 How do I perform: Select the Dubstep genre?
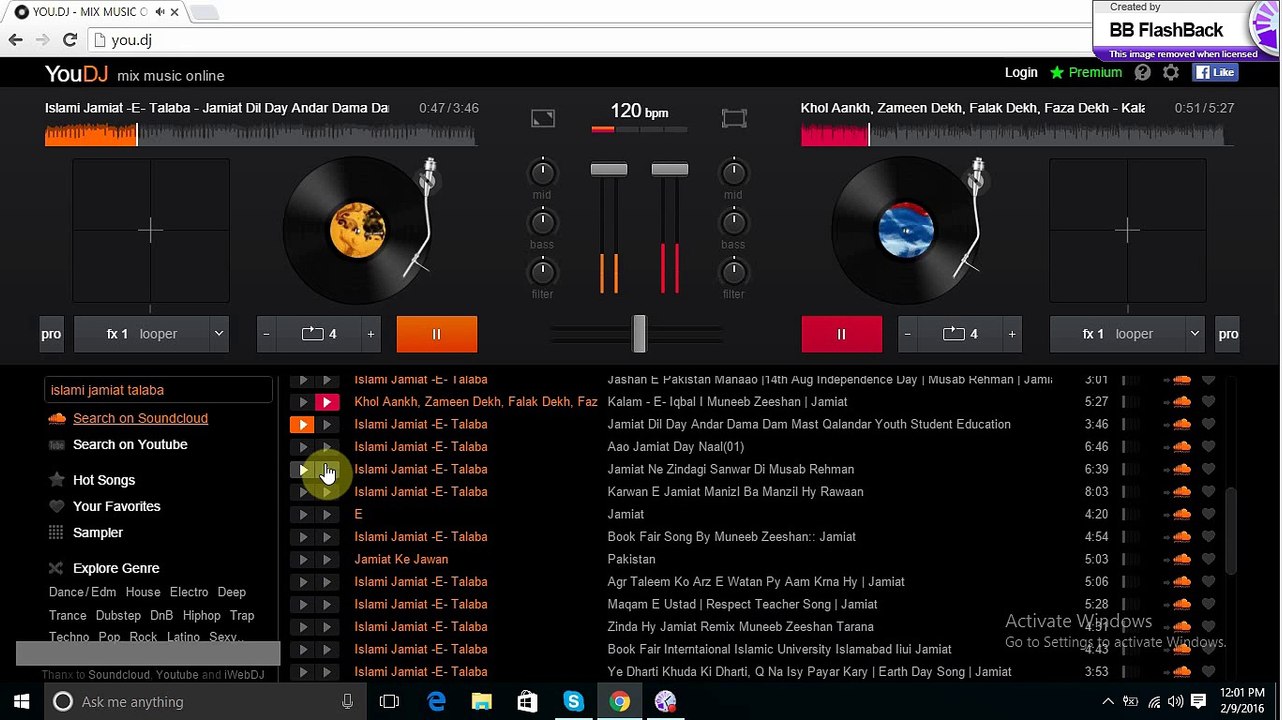click(x=118, y=616)
